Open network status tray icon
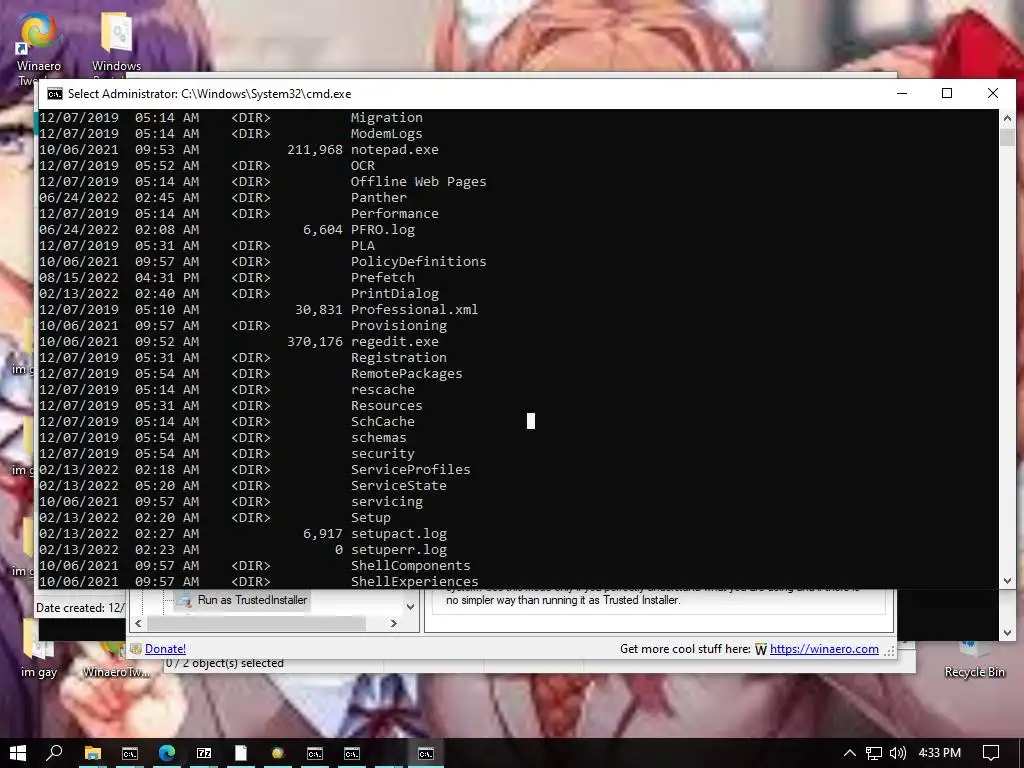This screenshot has width=1024, height=768. coord(874,753)
